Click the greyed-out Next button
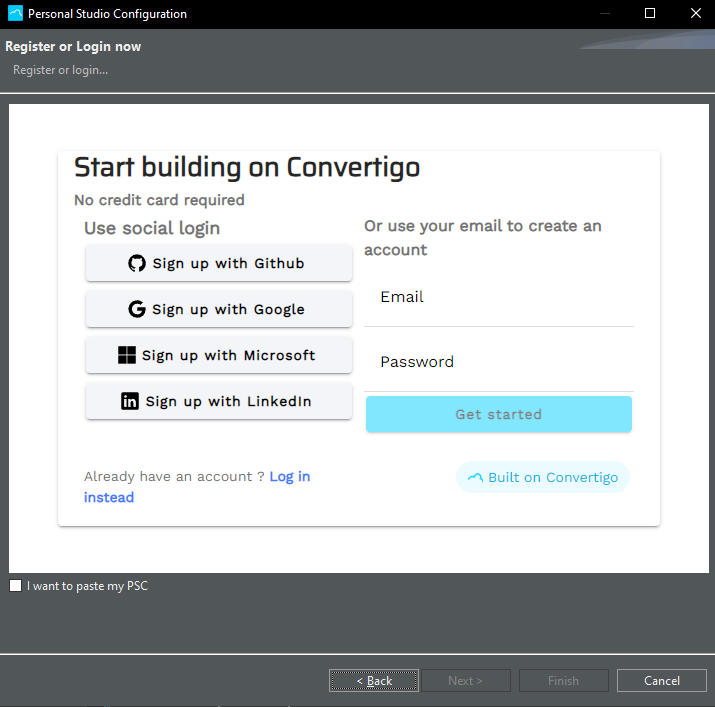715x707 pixels. coord(465,681)
